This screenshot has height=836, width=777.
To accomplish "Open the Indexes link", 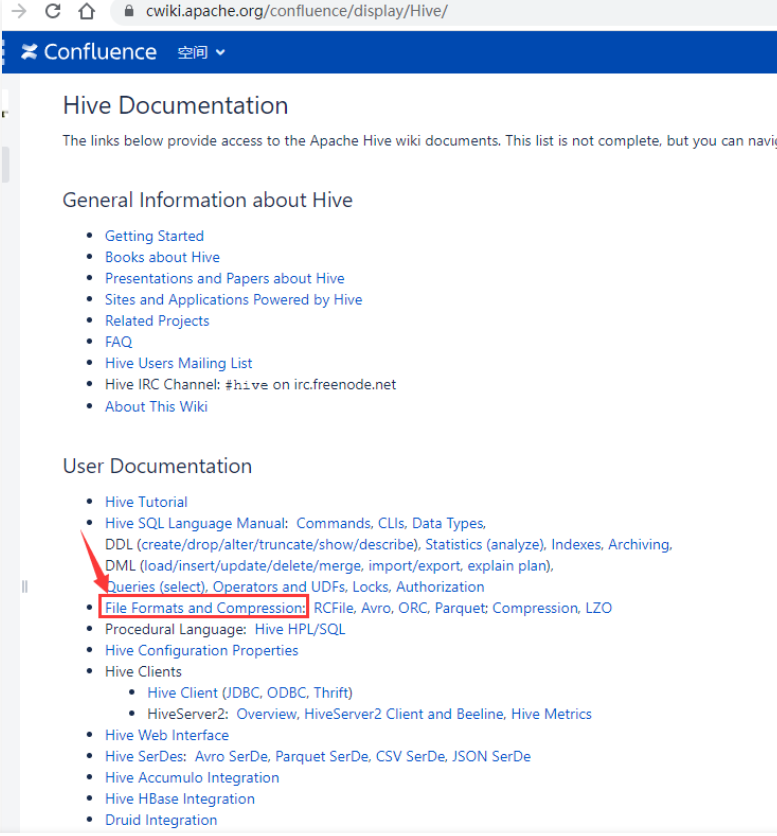I will point(577,545).
